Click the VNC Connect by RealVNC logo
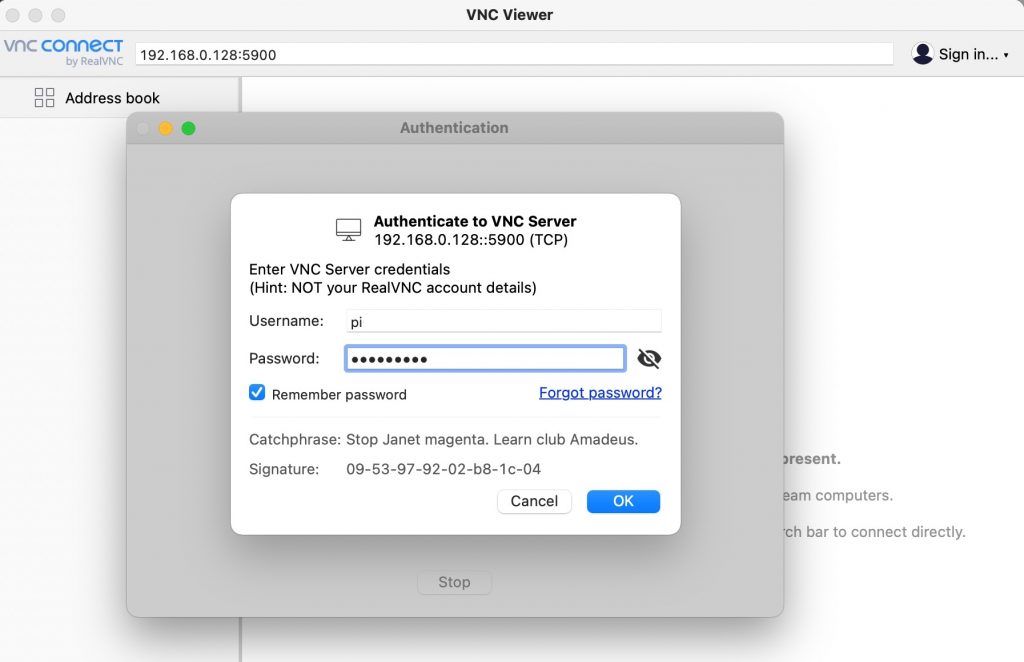Screen dimensions: 1024x662 [x=63, y=52]
